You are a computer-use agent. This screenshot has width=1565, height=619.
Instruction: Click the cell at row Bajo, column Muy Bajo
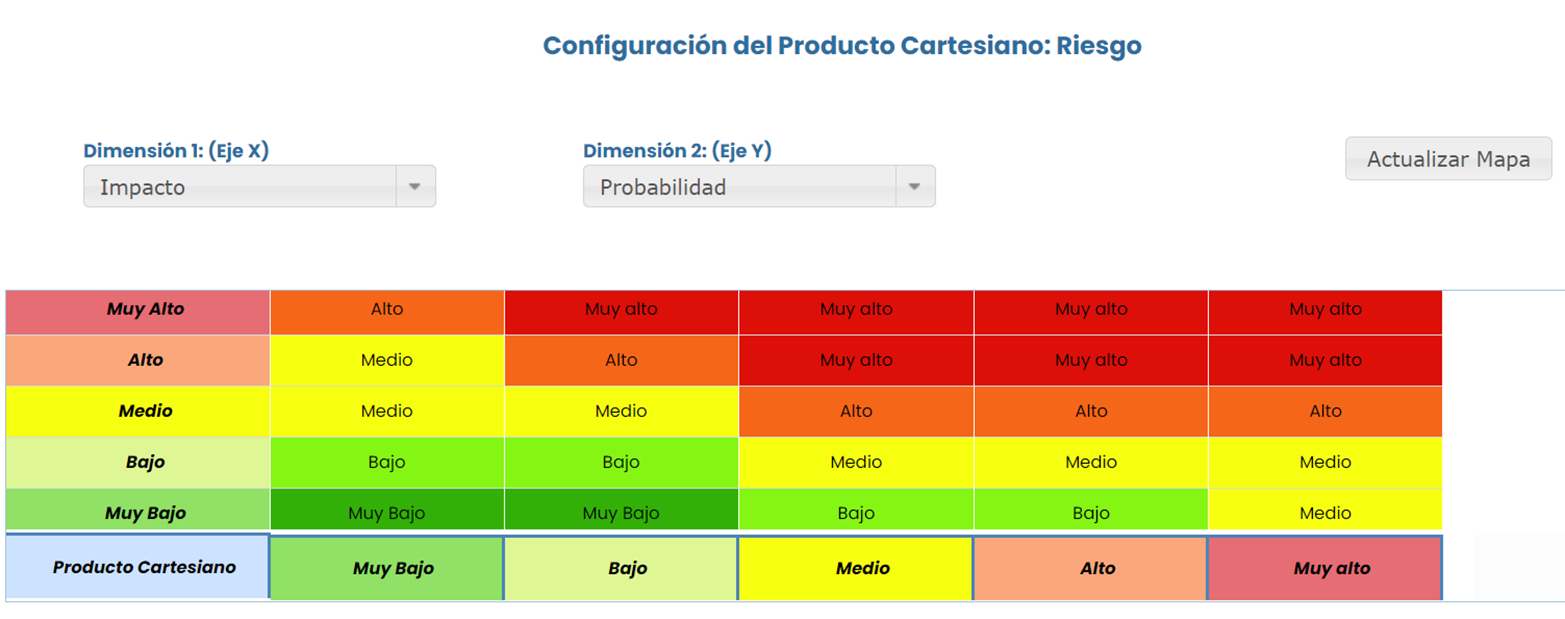[387, 463]
